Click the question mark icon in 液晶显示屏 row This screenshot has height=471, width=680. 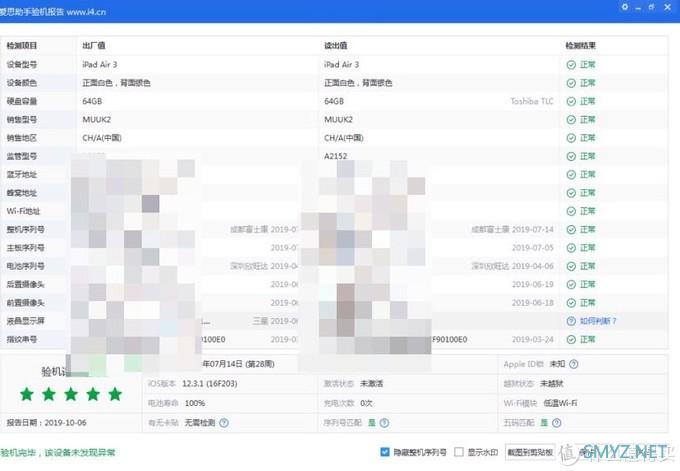(x=571, y=321)
